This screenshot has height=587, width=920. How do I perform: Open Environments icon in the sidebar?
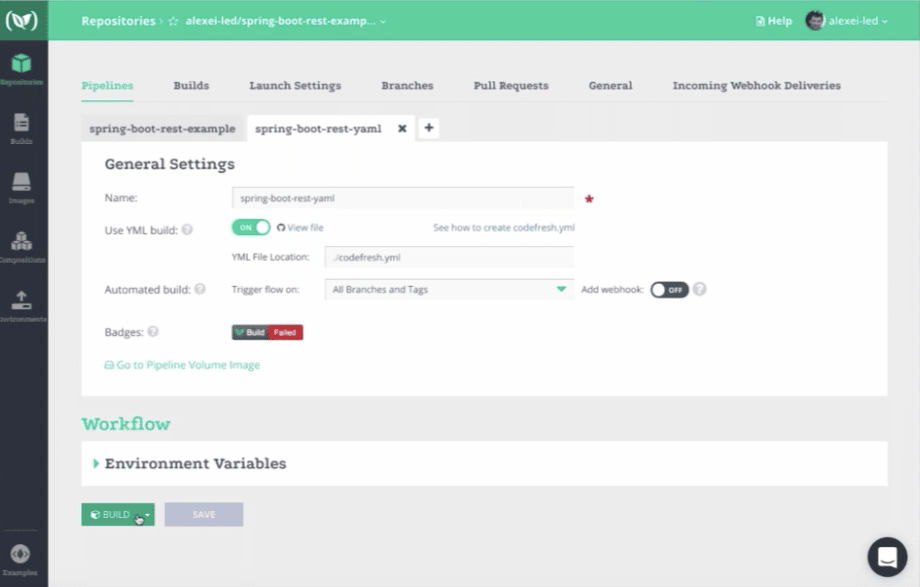coord(22,304)
